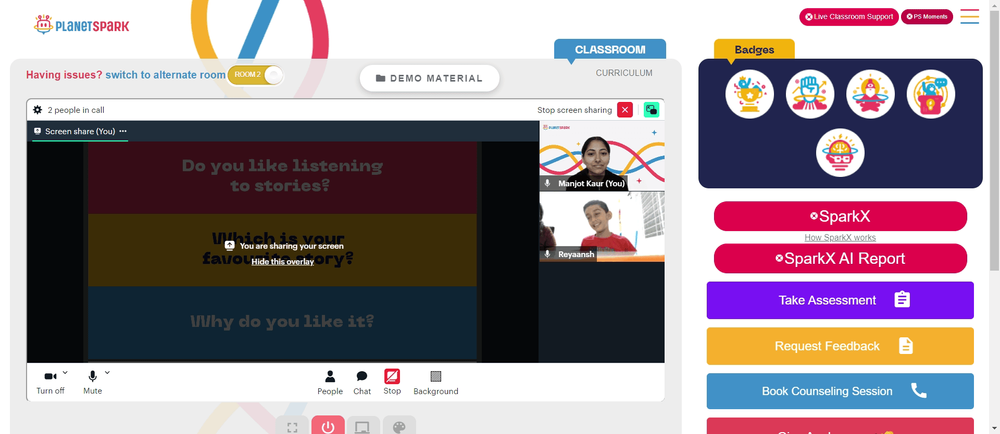The image size is (1000, 434).
Task: Click the green screen layout icon
Action: coord(651,110)
